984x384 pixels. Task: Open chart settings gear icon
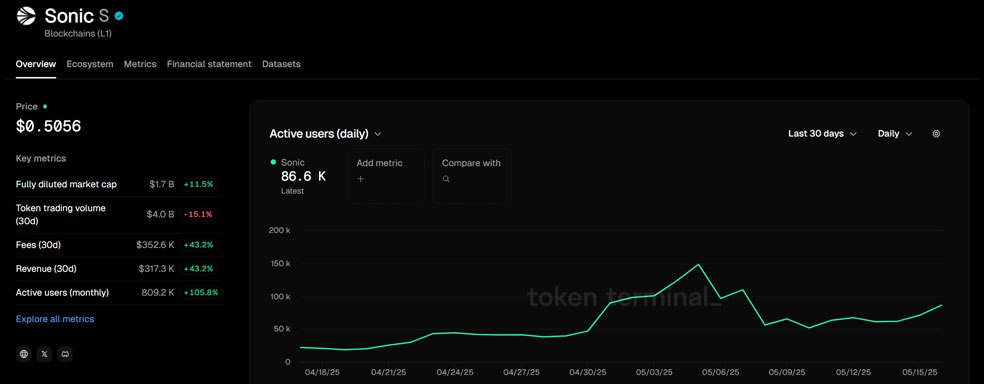[x=936, y=134]
